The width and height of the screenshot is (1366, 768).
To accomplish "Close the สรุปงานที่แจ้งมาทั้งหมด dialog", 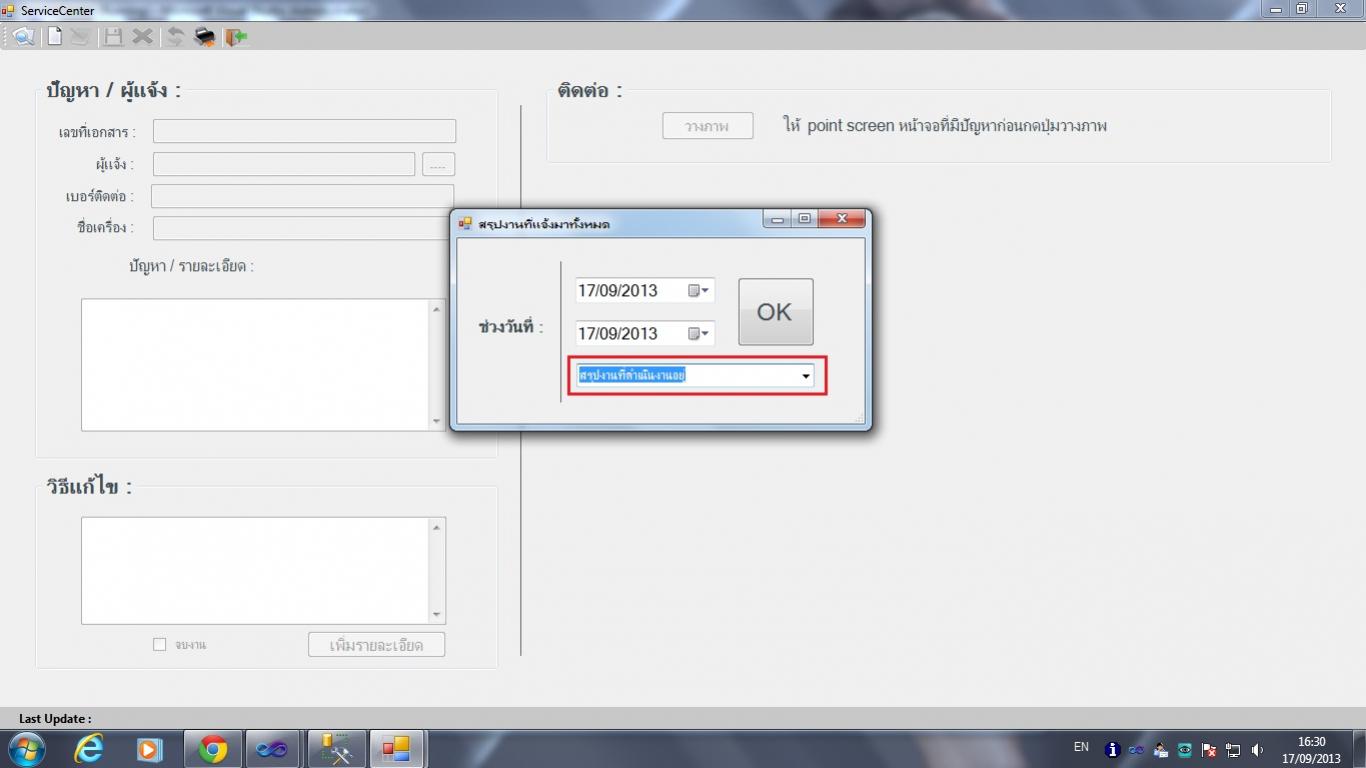I will 842,219.
